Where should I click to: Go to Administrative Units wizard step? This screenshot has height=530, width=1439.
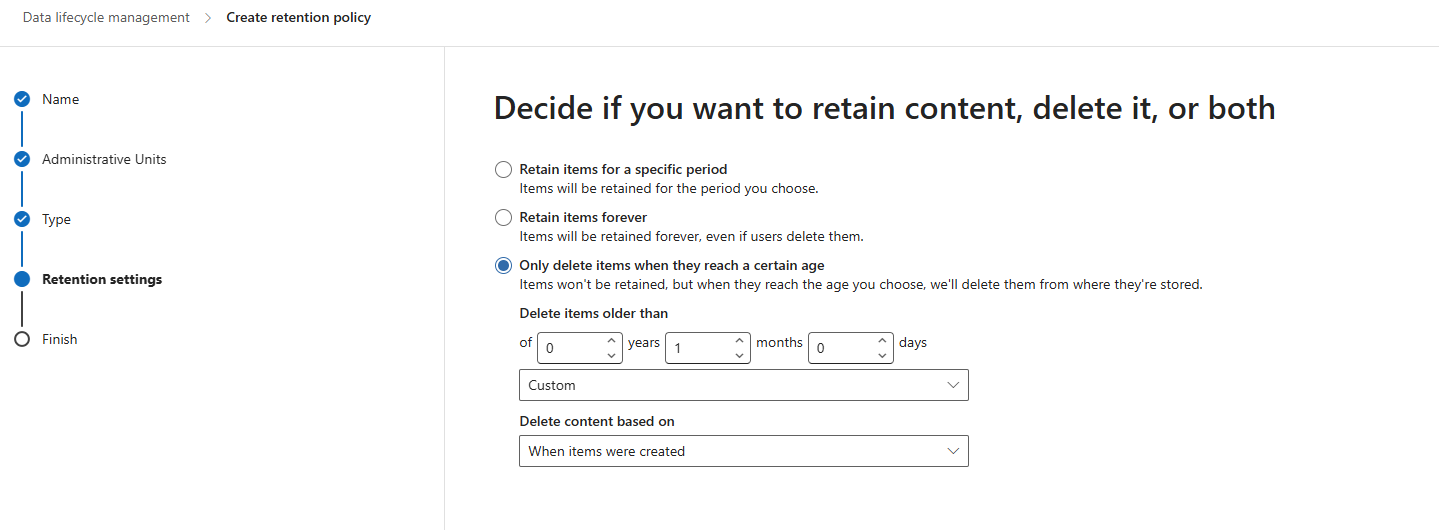coord(104,159)
